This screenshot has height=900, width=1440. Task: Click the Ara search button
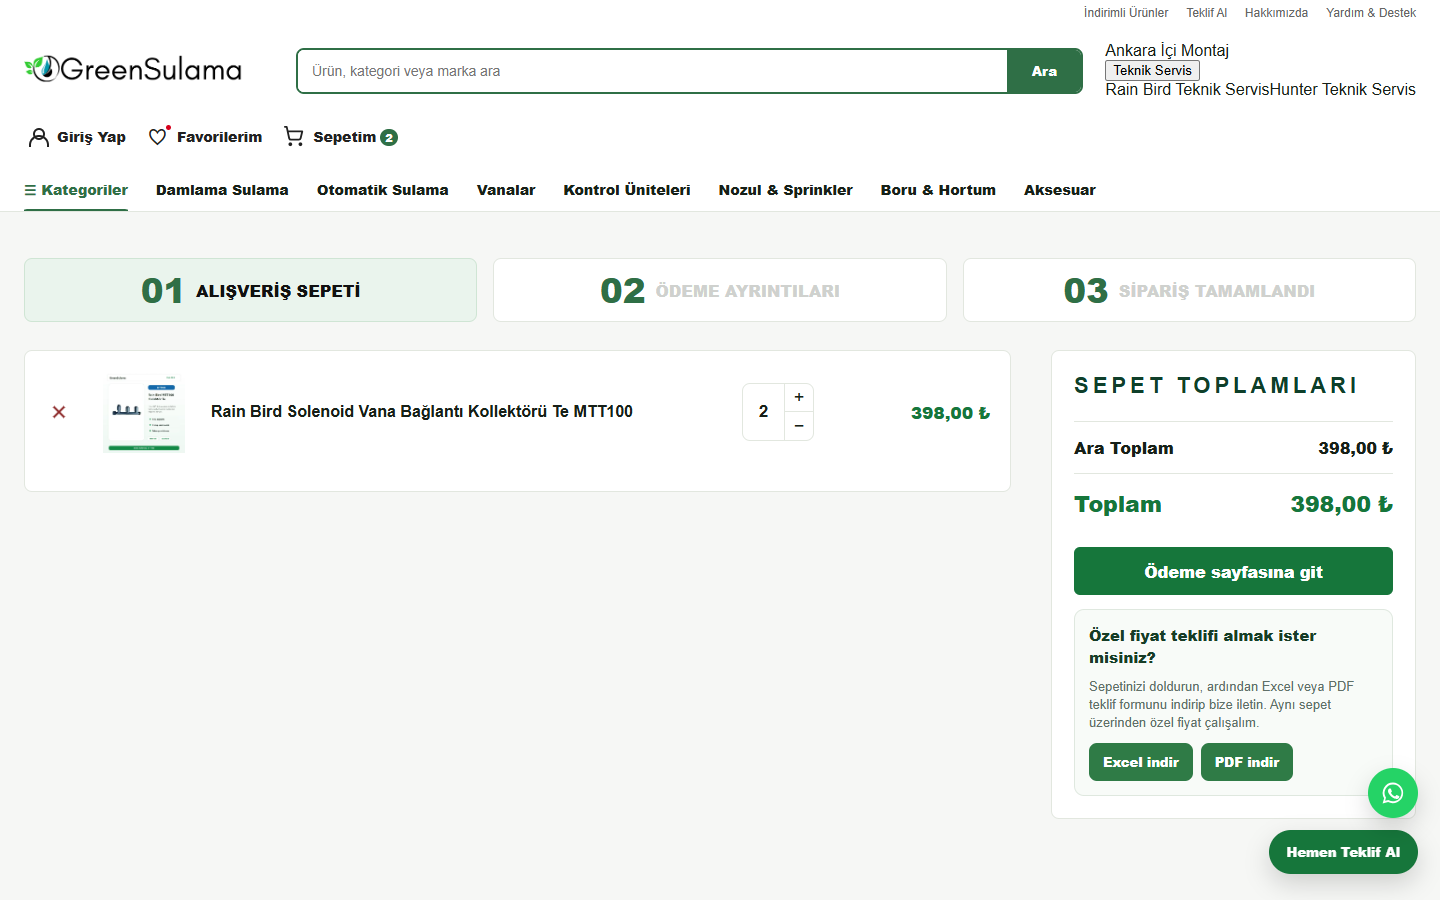(1044, 71)
